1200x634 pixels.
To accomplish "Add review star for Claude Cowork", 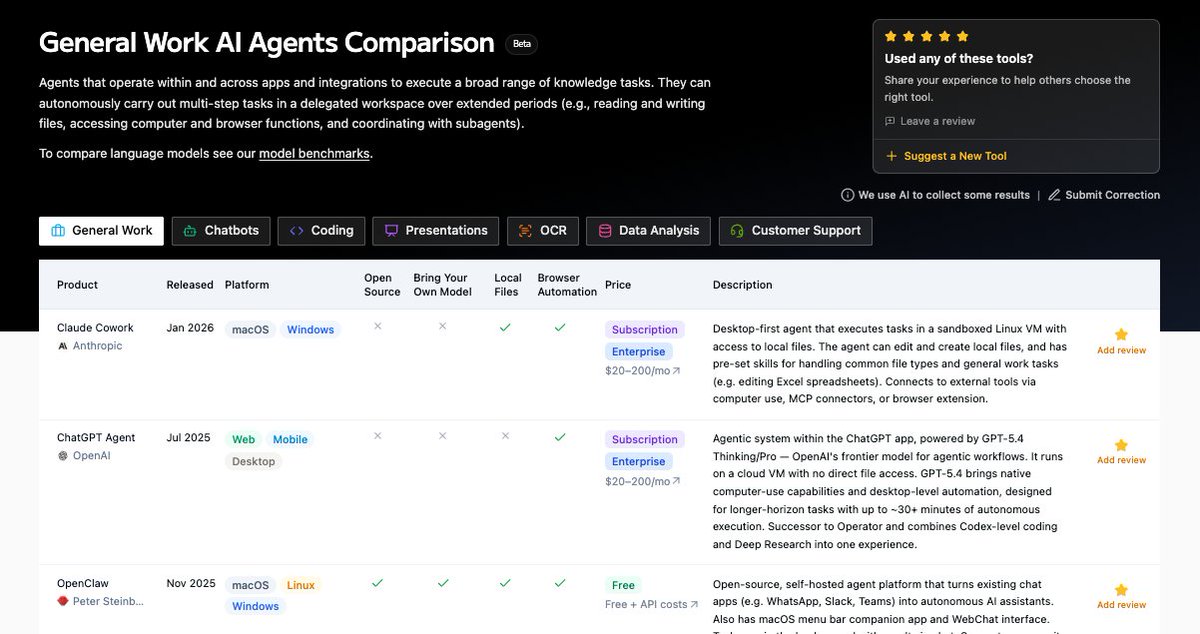I will pyautogui.click(x=1121, y=335).
